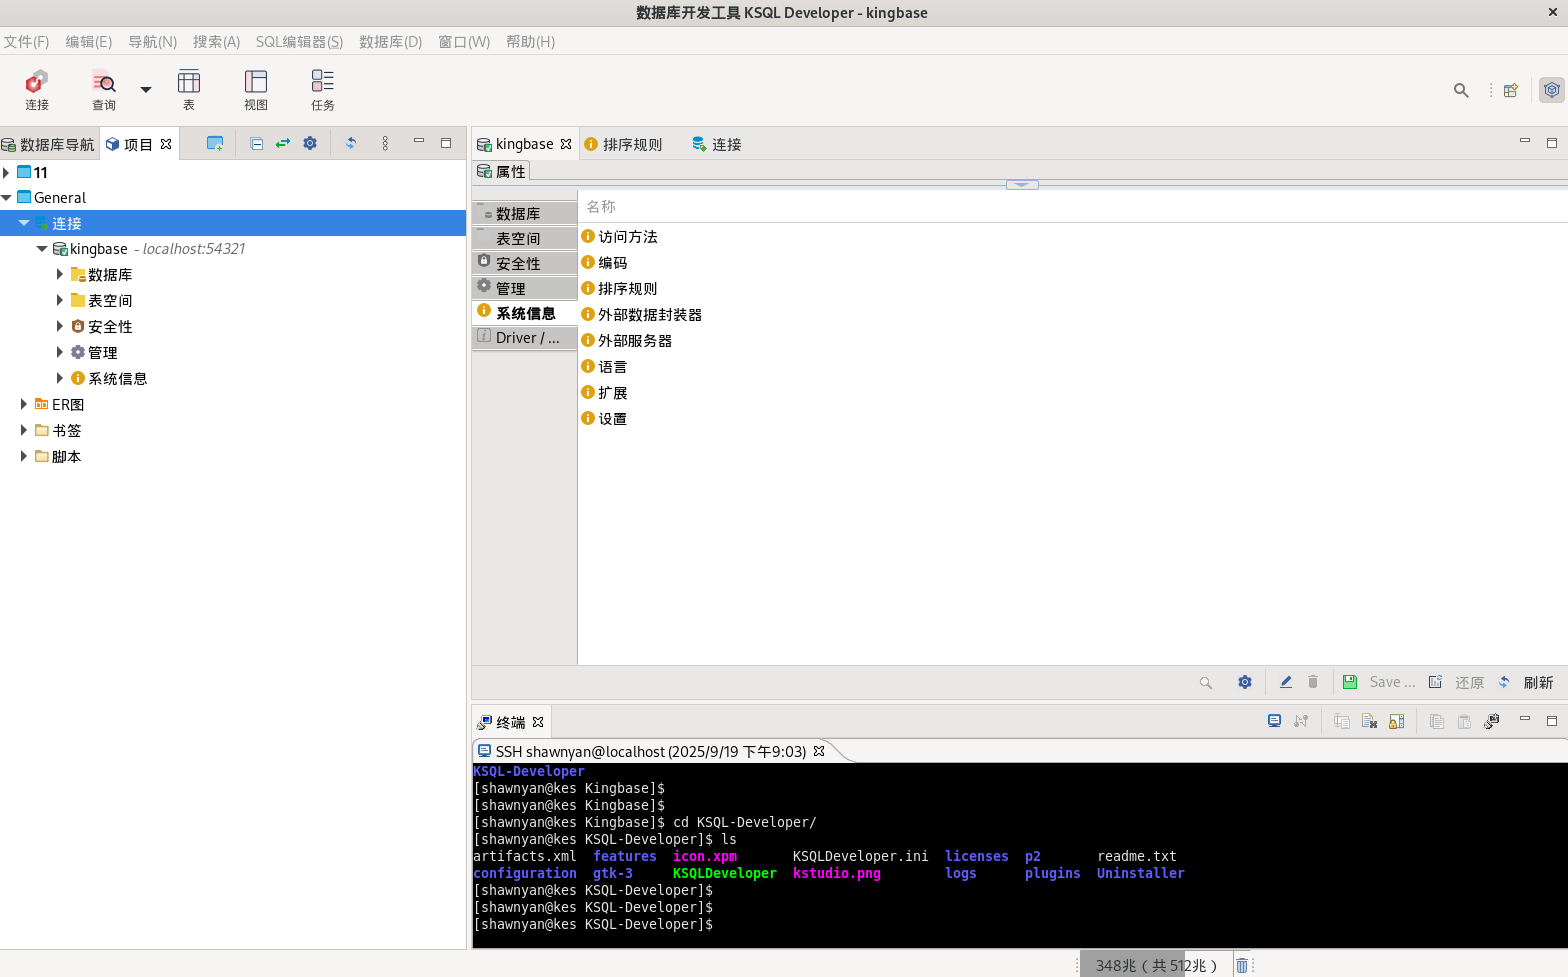Switch to the 数据库导航 tab
The image size is (1568, 977).
click(x=49, y=144)
